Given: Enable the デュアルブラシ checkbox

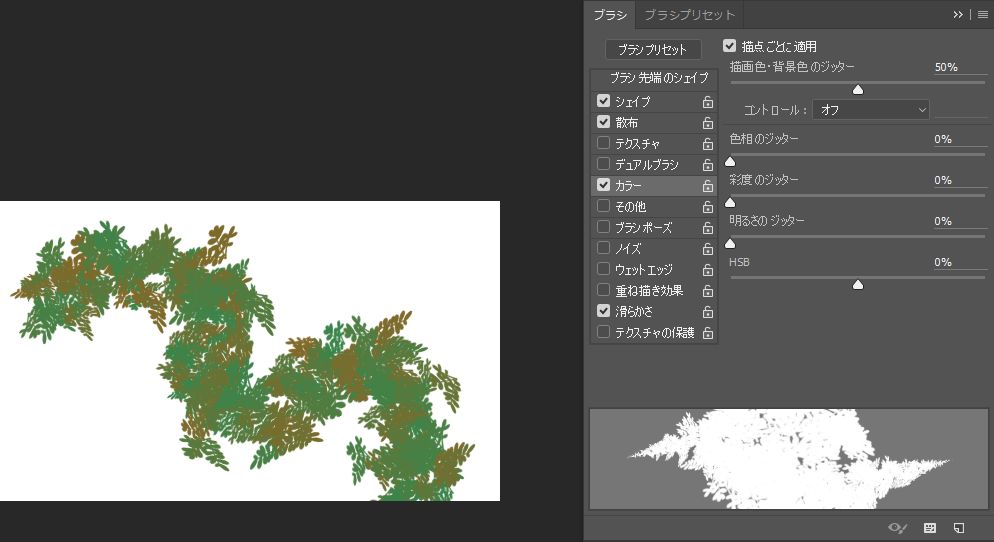Looking at the screenshot, I should [x=604, y=164].
